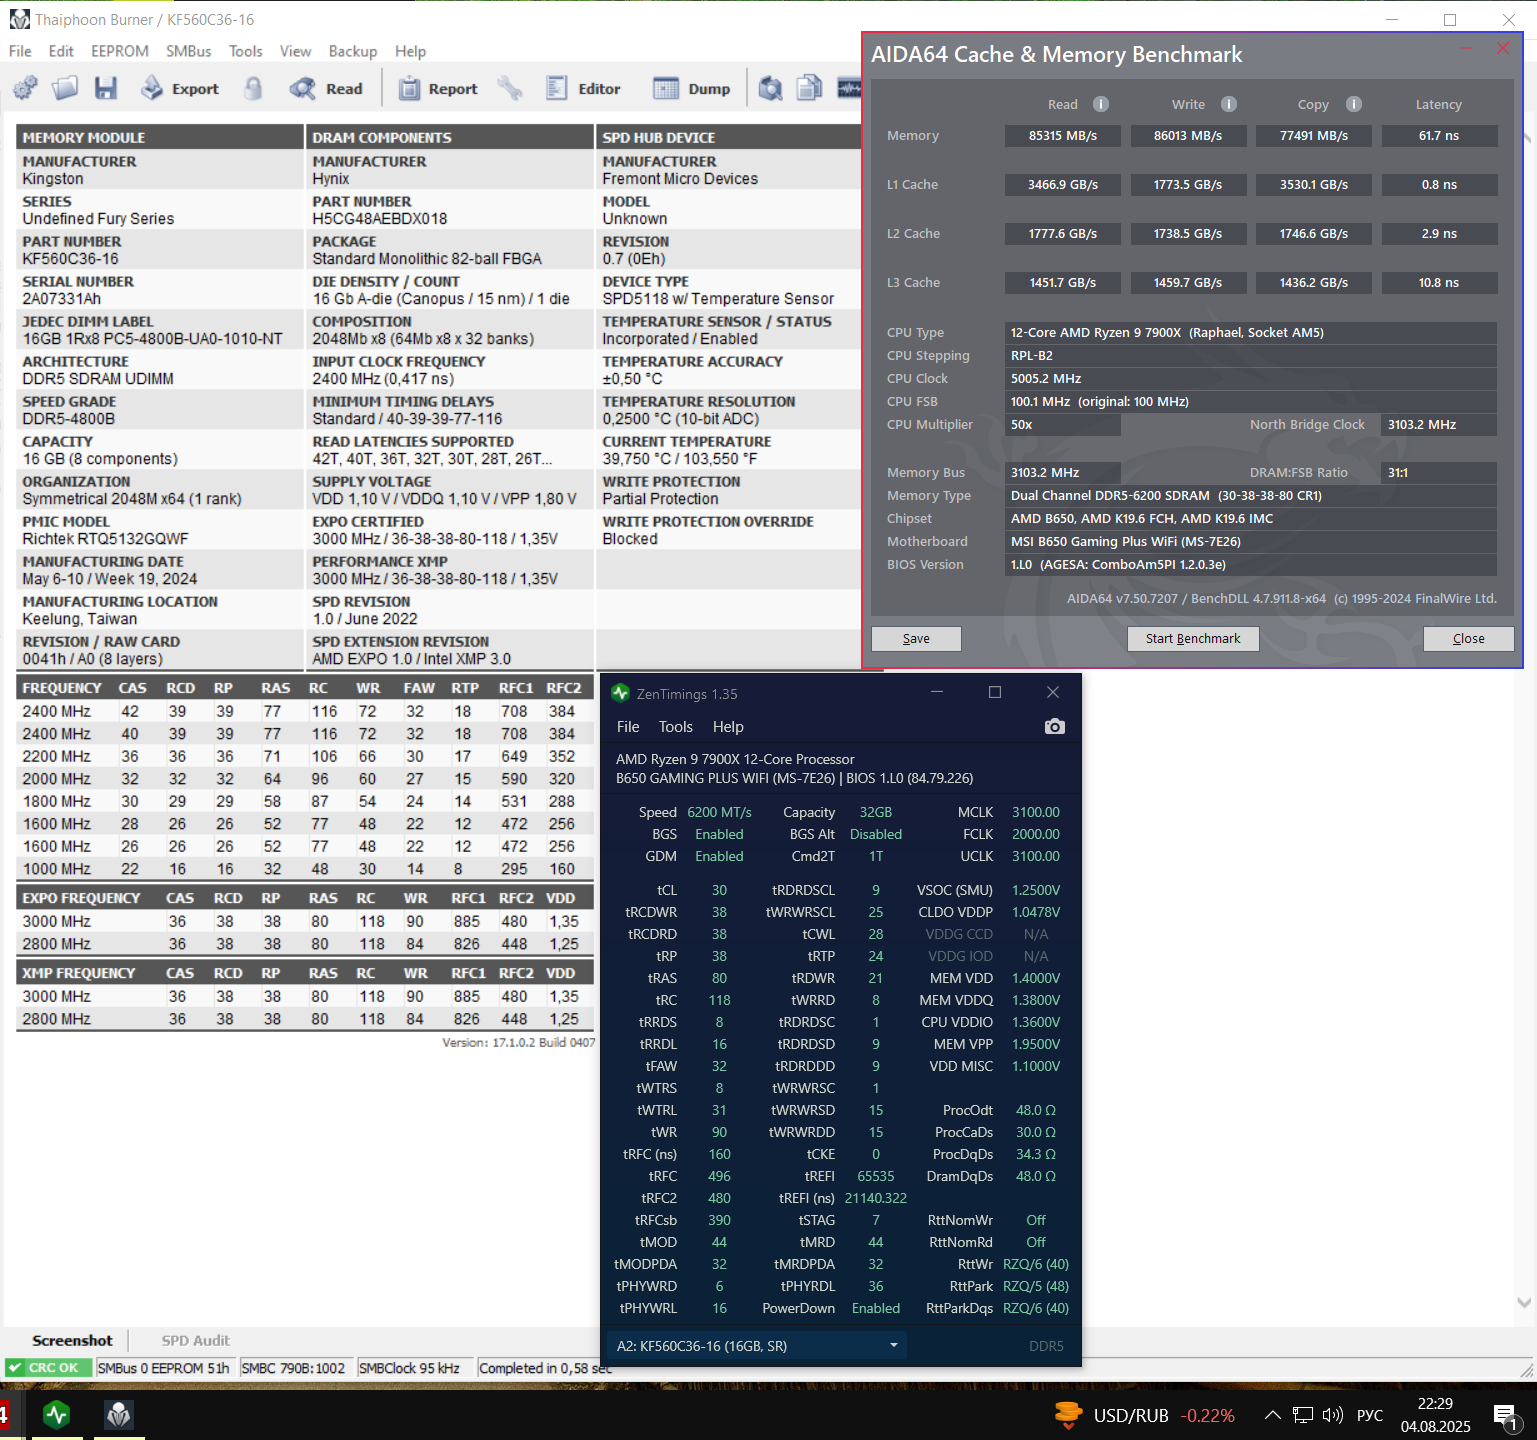Viewport: 1537px width, 1440px height.
Task: Open Thaiphoon Burner File menu
Action: click(x=20, y=51)
